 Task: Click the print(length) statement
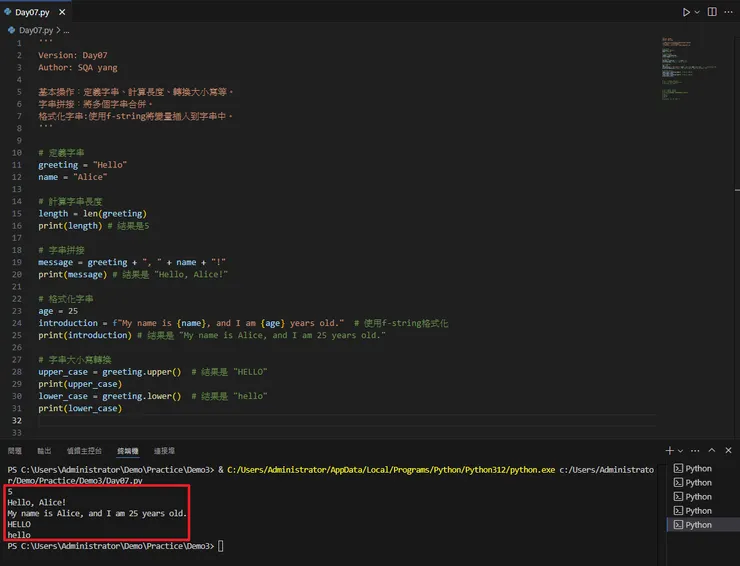pos(70,226)
